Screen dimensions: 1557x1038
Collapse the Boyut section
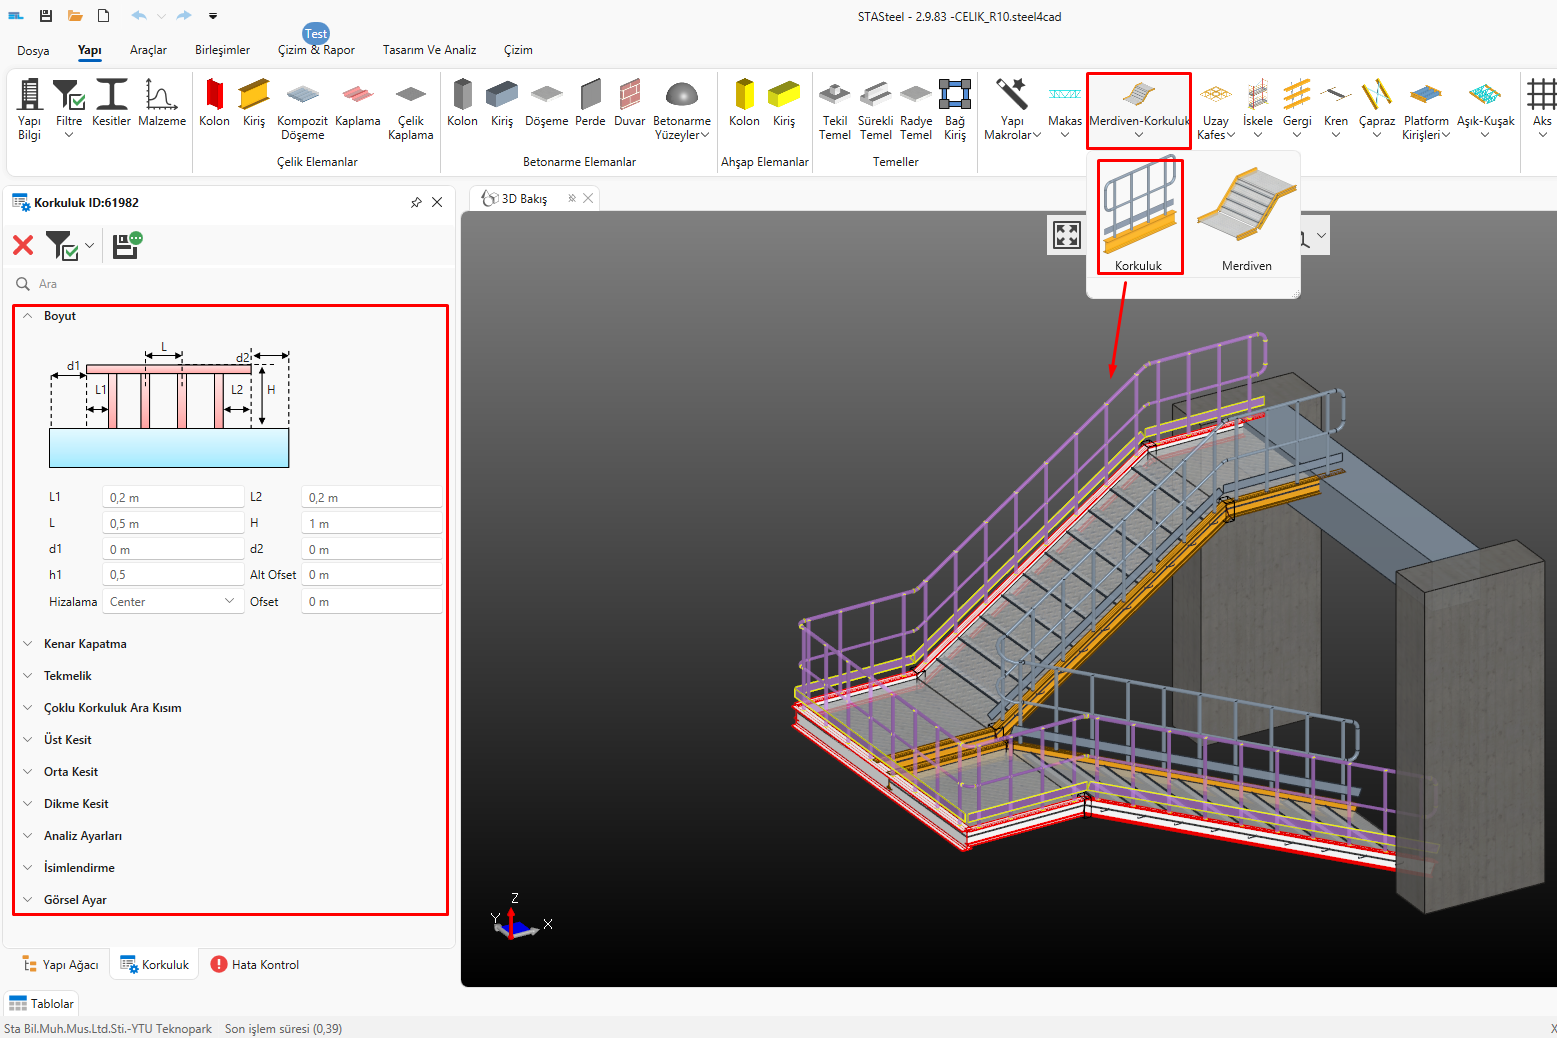click(28, 316)
